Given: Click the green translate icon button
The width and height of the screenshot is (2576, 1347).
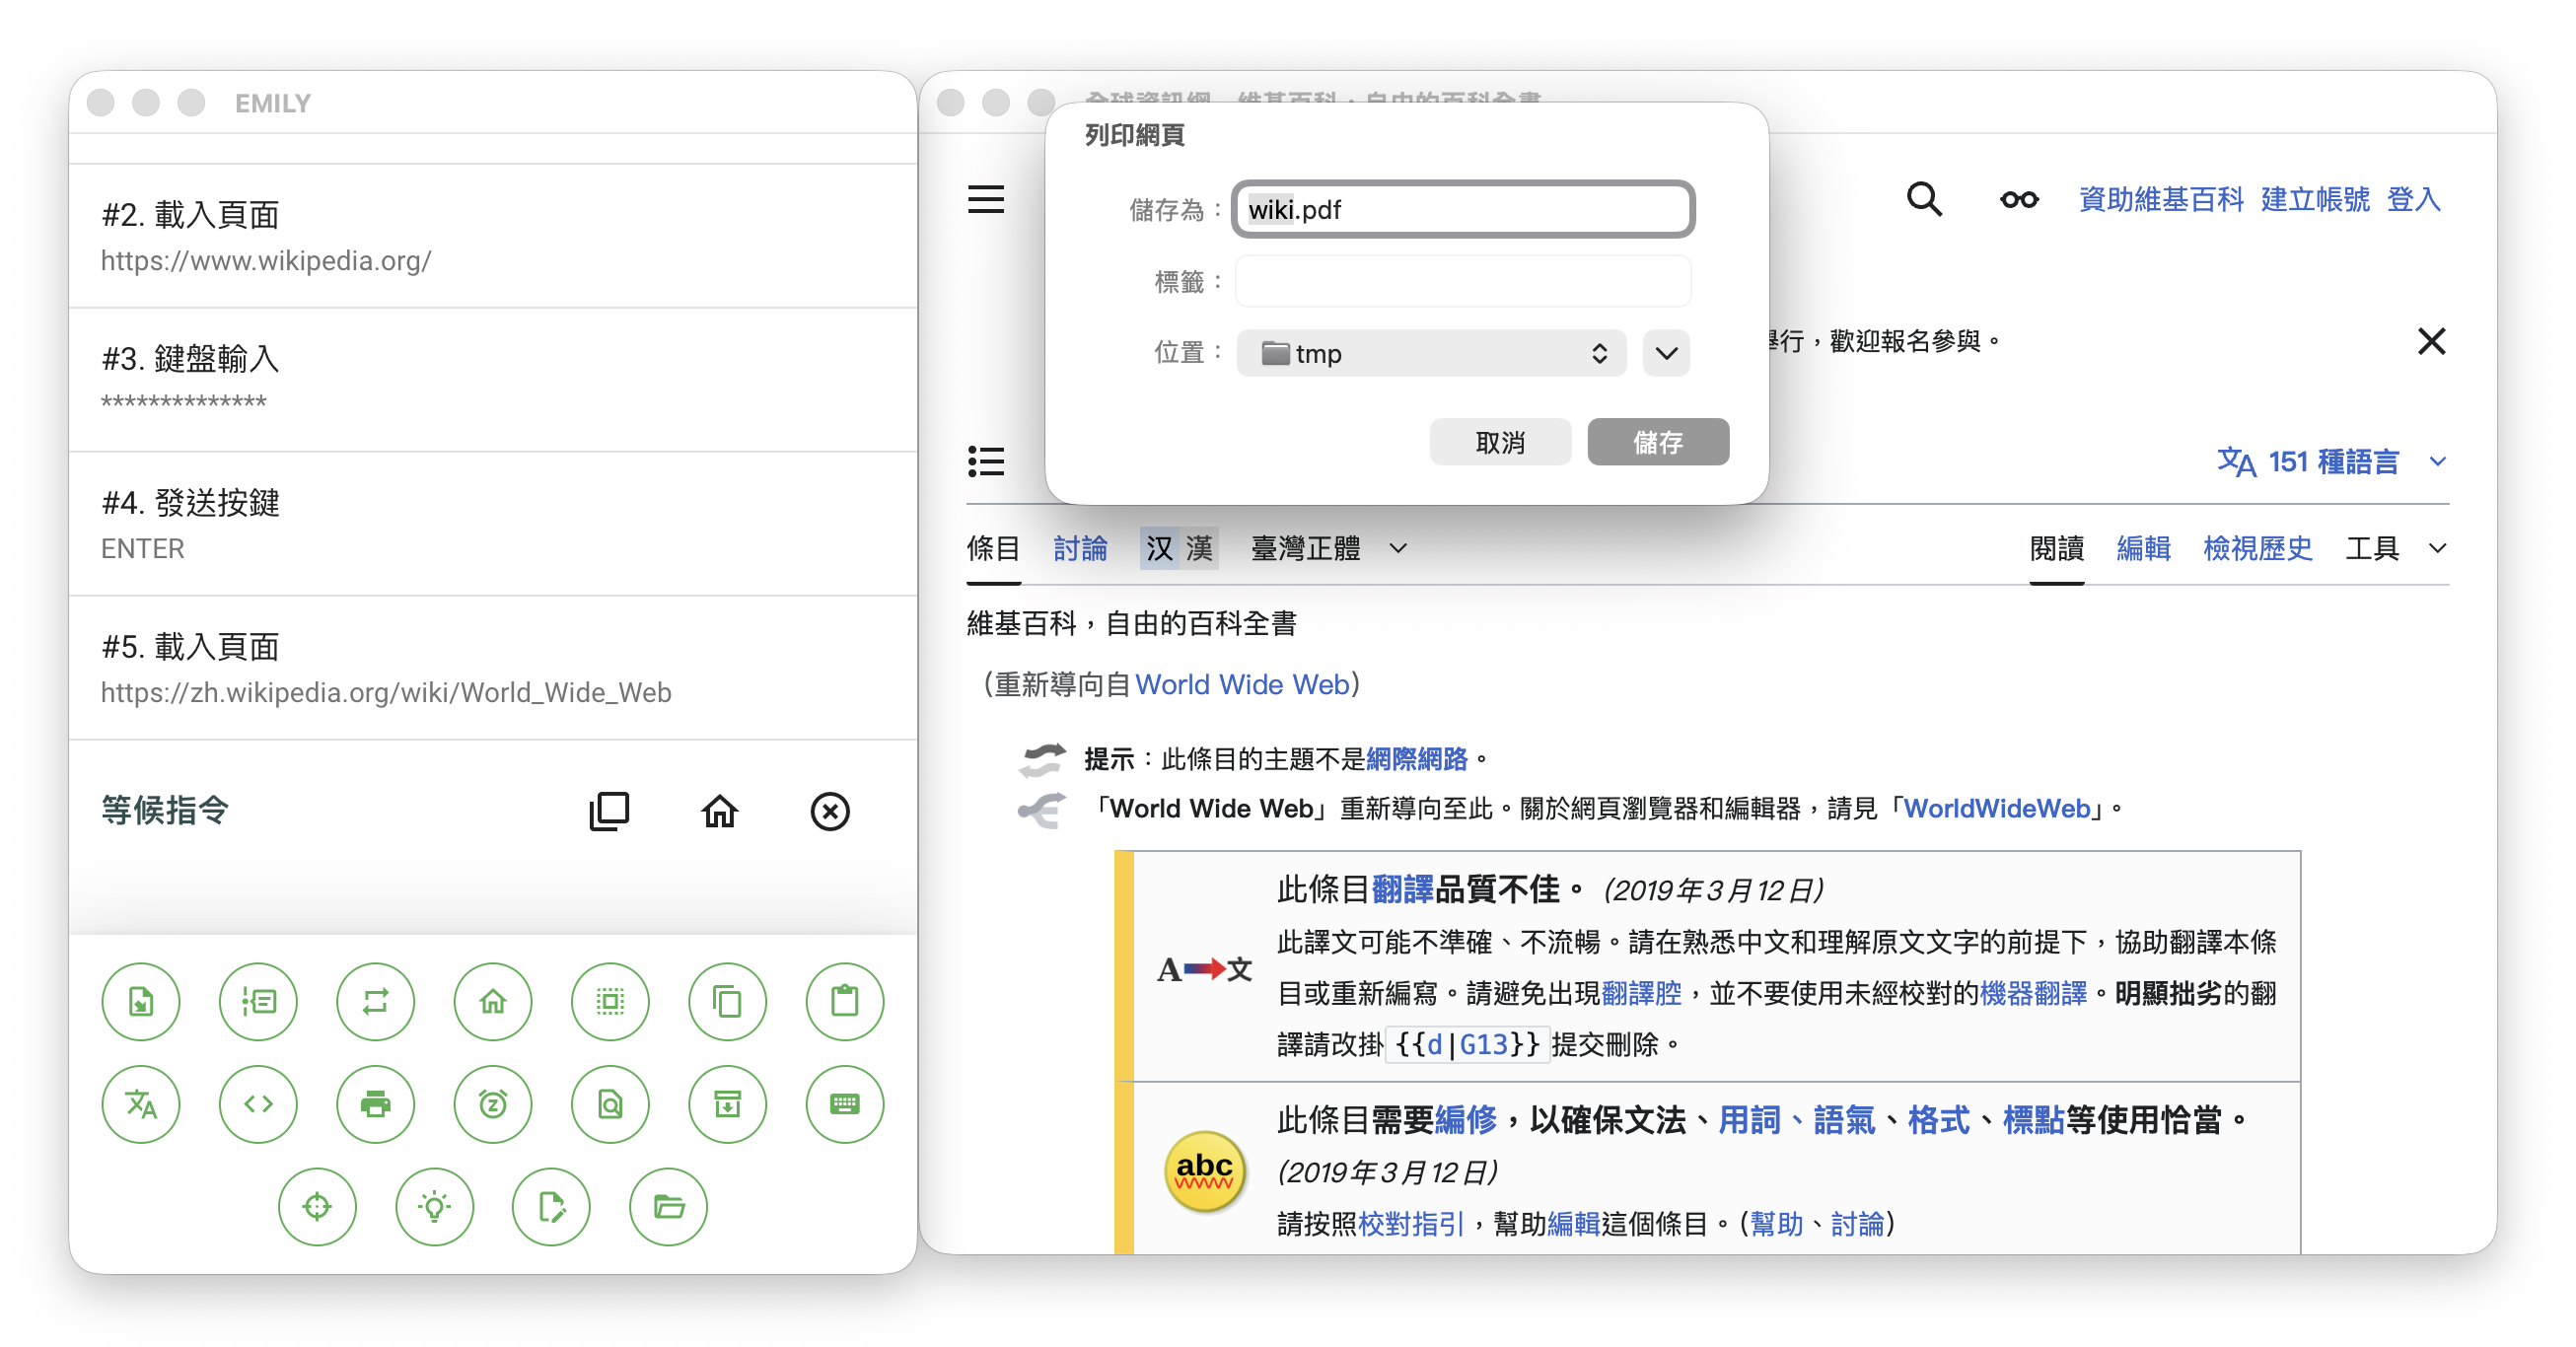Looking at the screenshot, I should [141, 1104].
